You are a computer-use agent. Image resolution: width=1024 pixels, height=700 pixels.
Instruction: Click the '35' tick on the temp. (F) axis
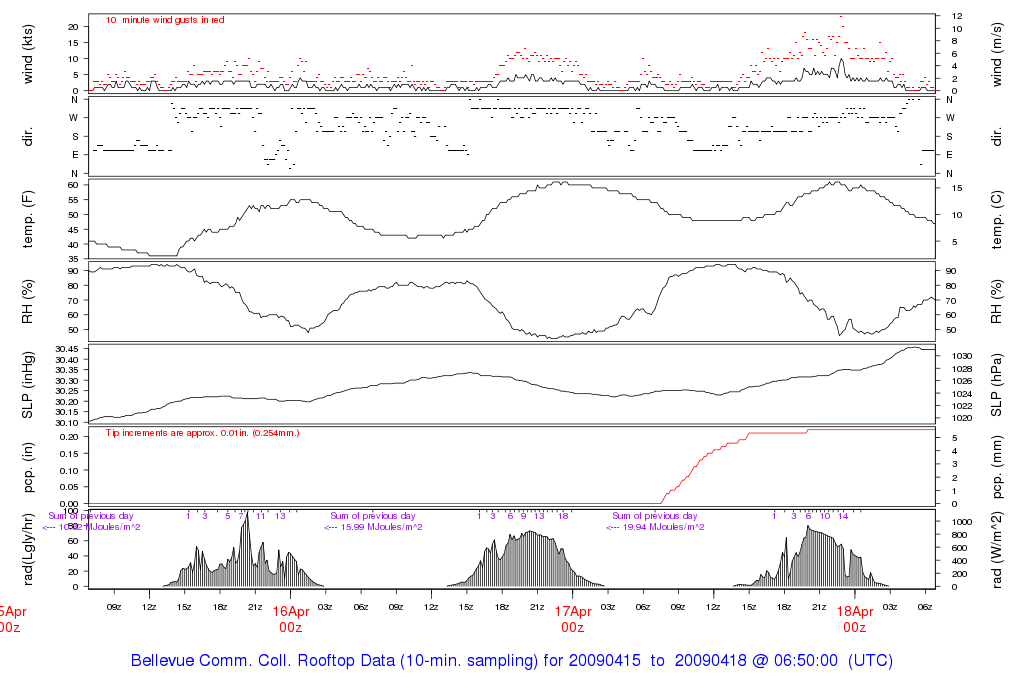coord(74,259)
